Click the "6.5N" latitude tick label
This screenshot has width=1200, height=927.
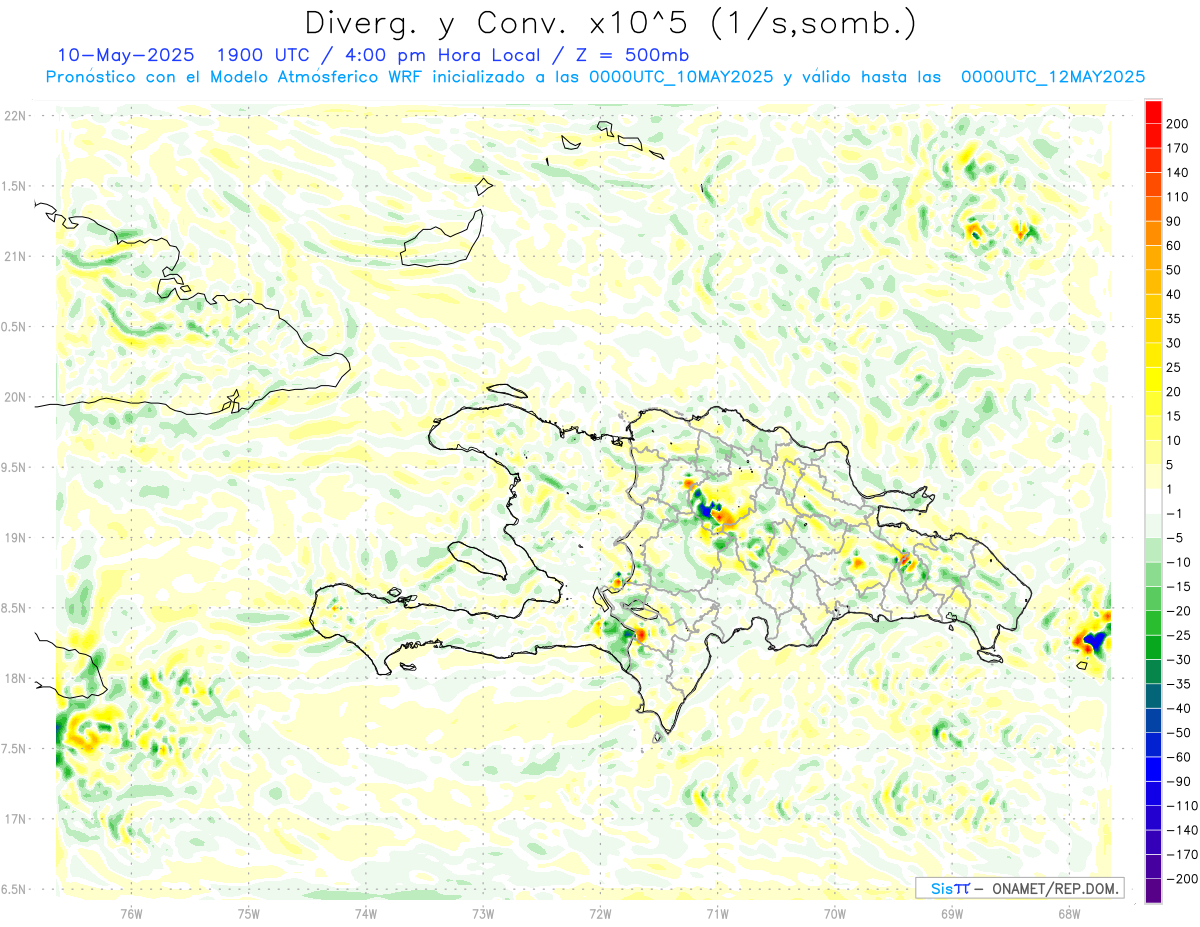pos(15,889)
